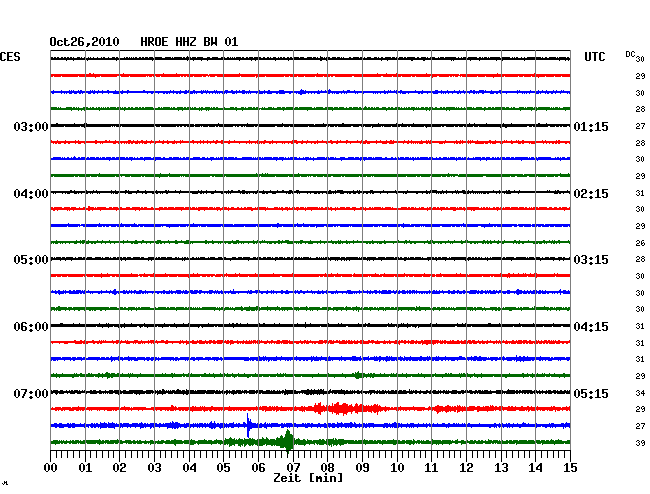The width and height of the screenshot is (650, 494).
Task: Click minute 09 on the time axis
Action: (x=362, y=468)
